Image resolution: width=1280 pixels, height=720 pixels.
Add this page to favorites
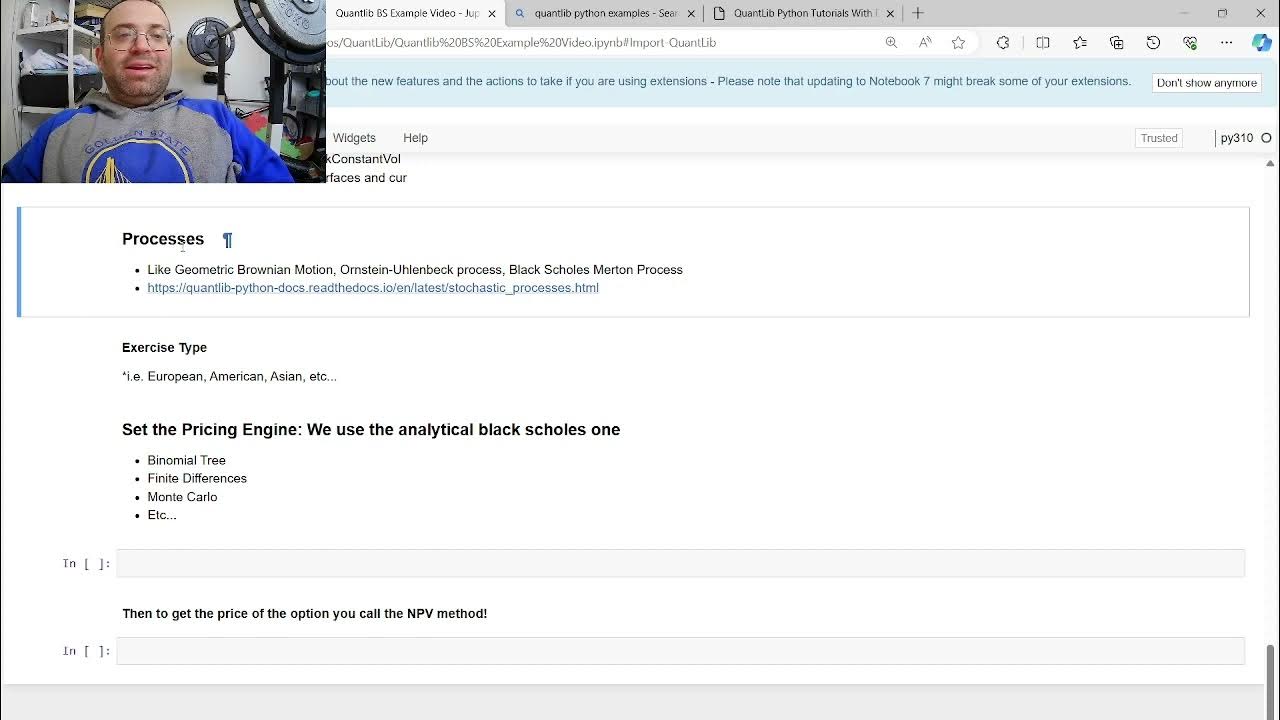click(x=958, y=43)
